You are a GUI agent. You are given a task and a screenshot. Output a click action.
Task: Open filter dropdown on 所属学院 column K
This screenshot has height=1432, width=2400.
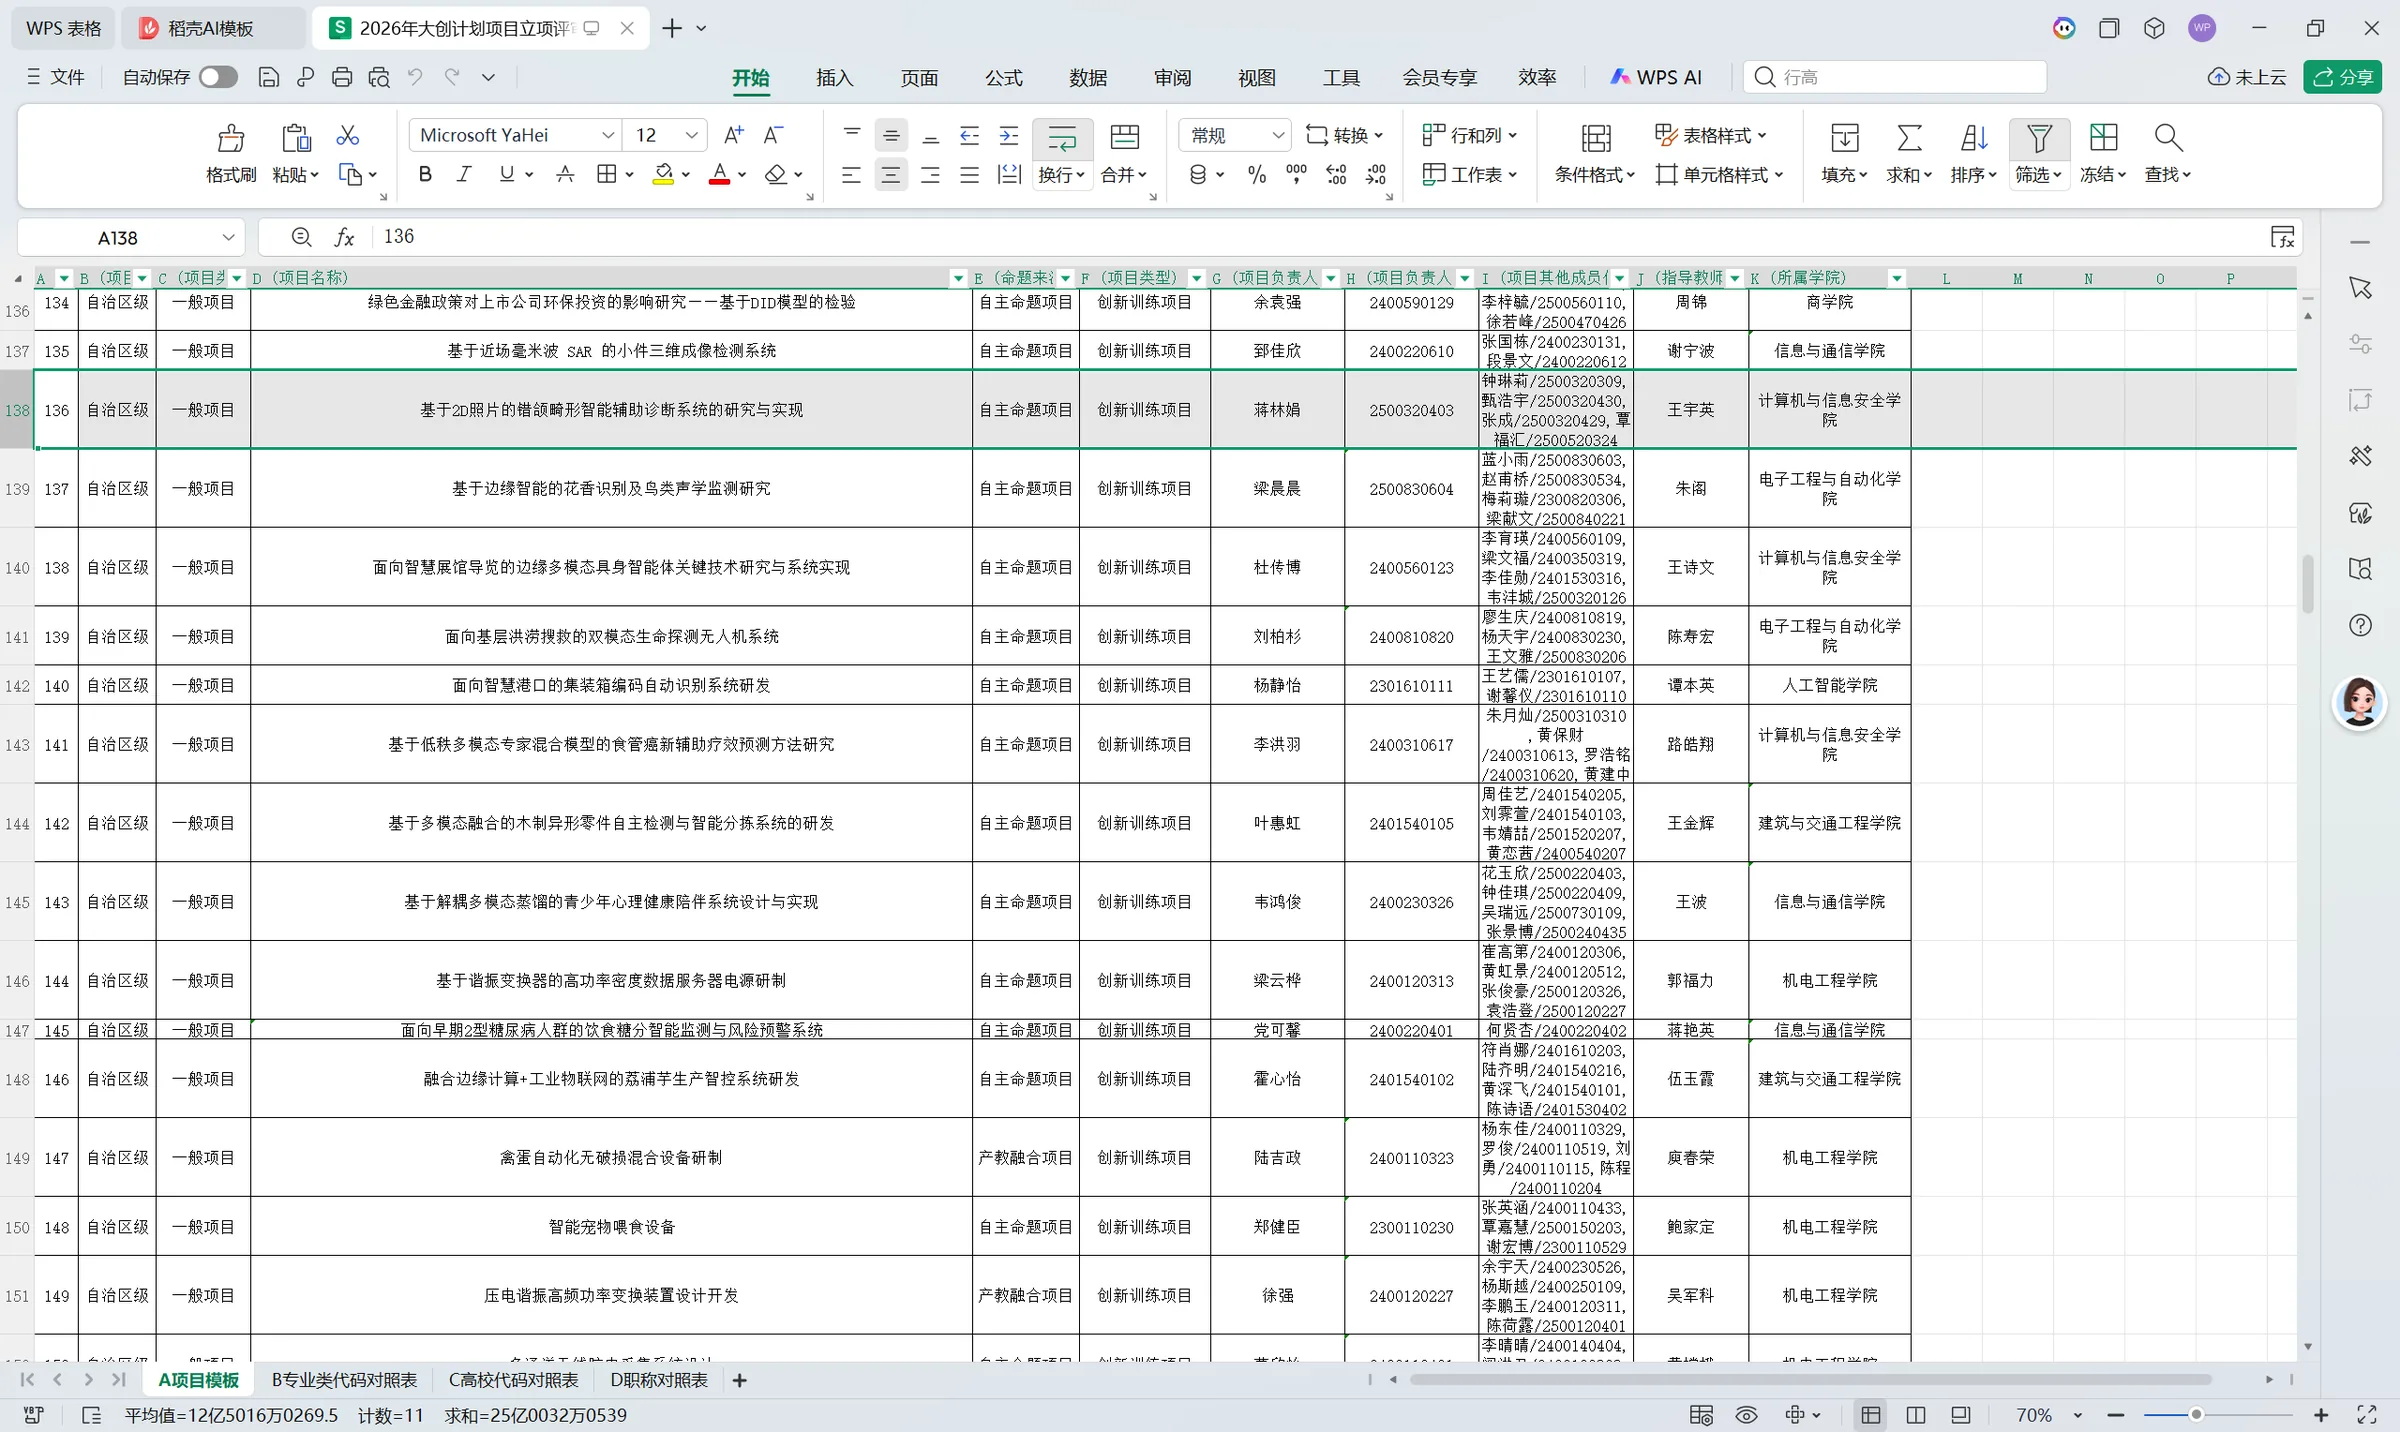click(1896, 278)
